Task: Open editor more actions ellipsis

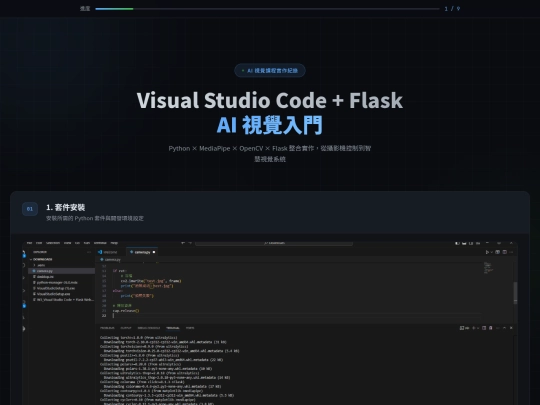Action: pyautogui.click(x=511, y=252)
